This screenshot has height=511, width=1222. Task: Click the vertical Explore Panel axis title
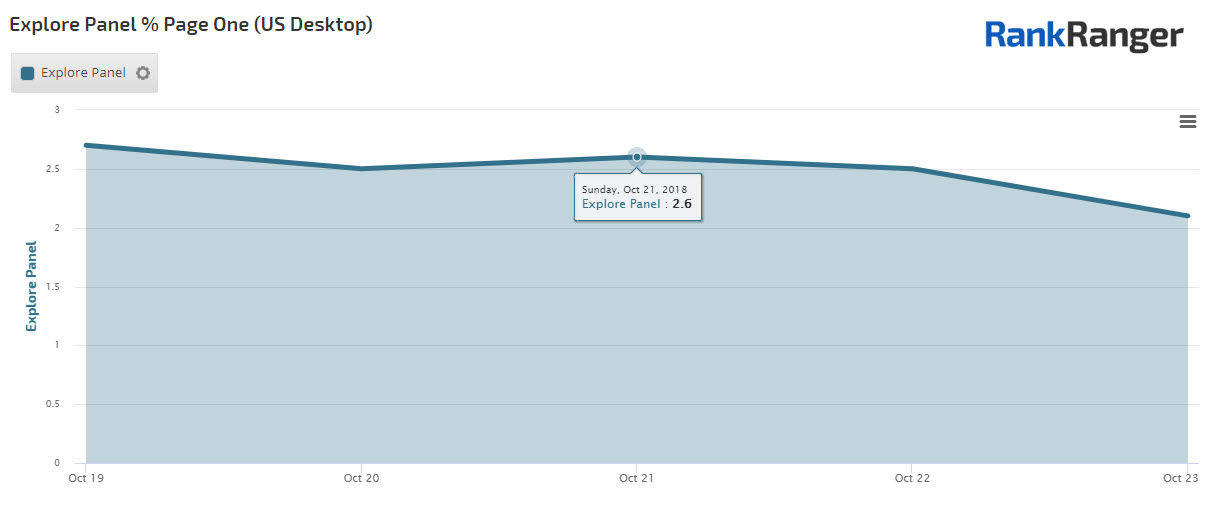click(32, 286)
